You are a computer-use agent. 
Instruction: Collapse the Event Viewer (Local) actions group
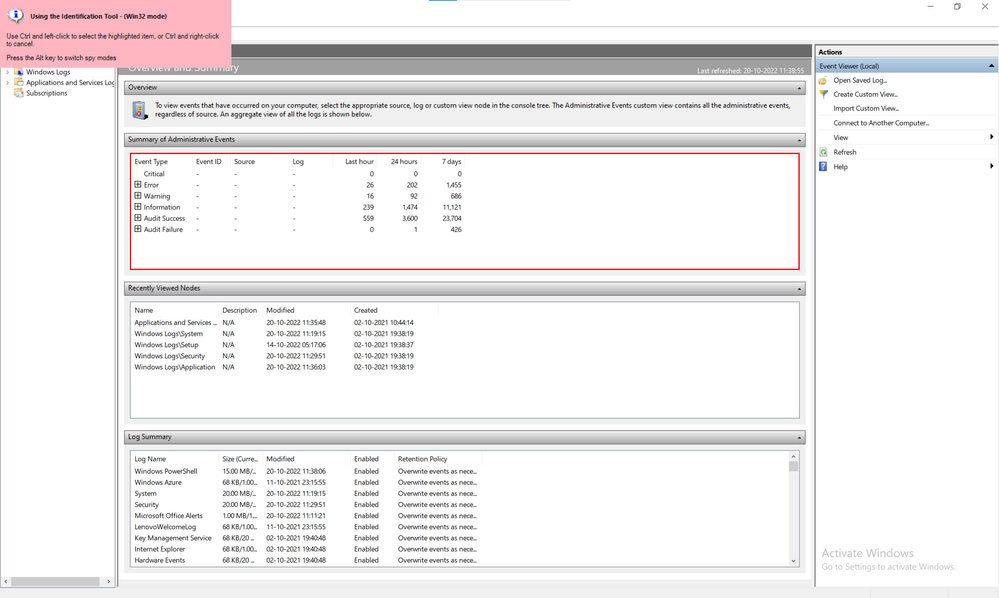[x=990, y=66]
